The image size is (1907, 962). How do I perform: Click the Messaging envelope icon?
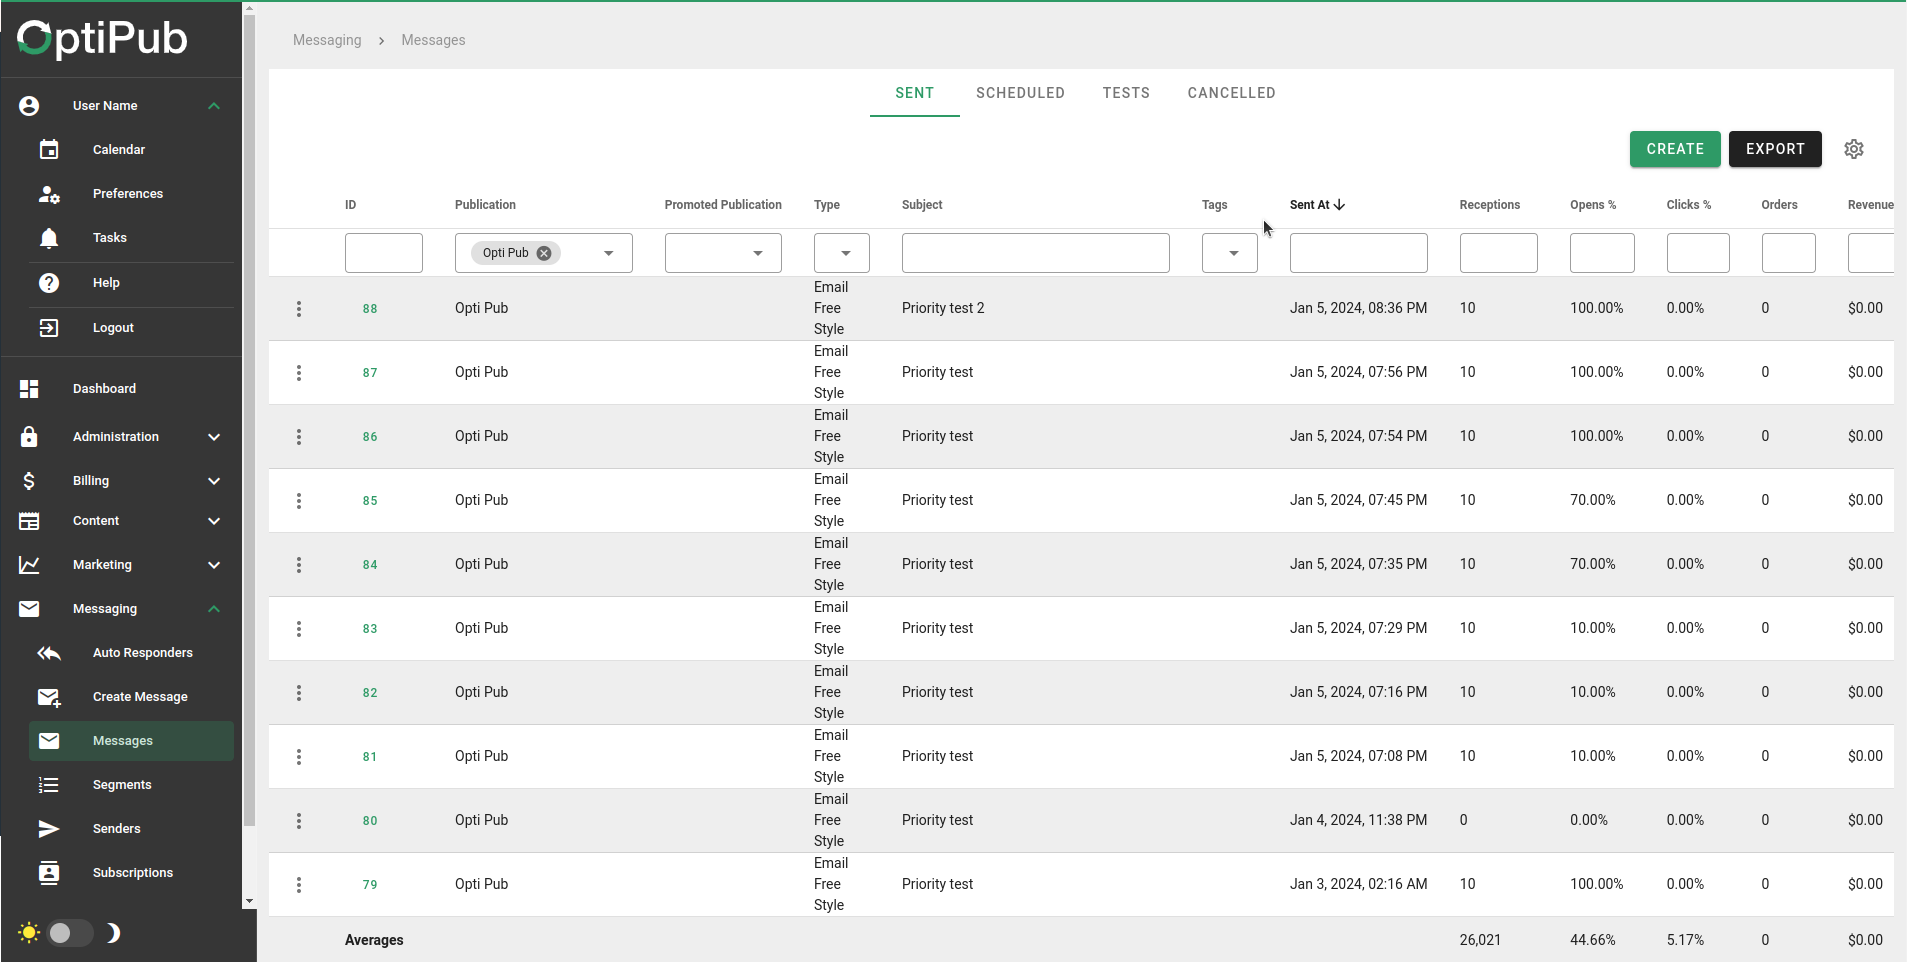tap(29, 609)
